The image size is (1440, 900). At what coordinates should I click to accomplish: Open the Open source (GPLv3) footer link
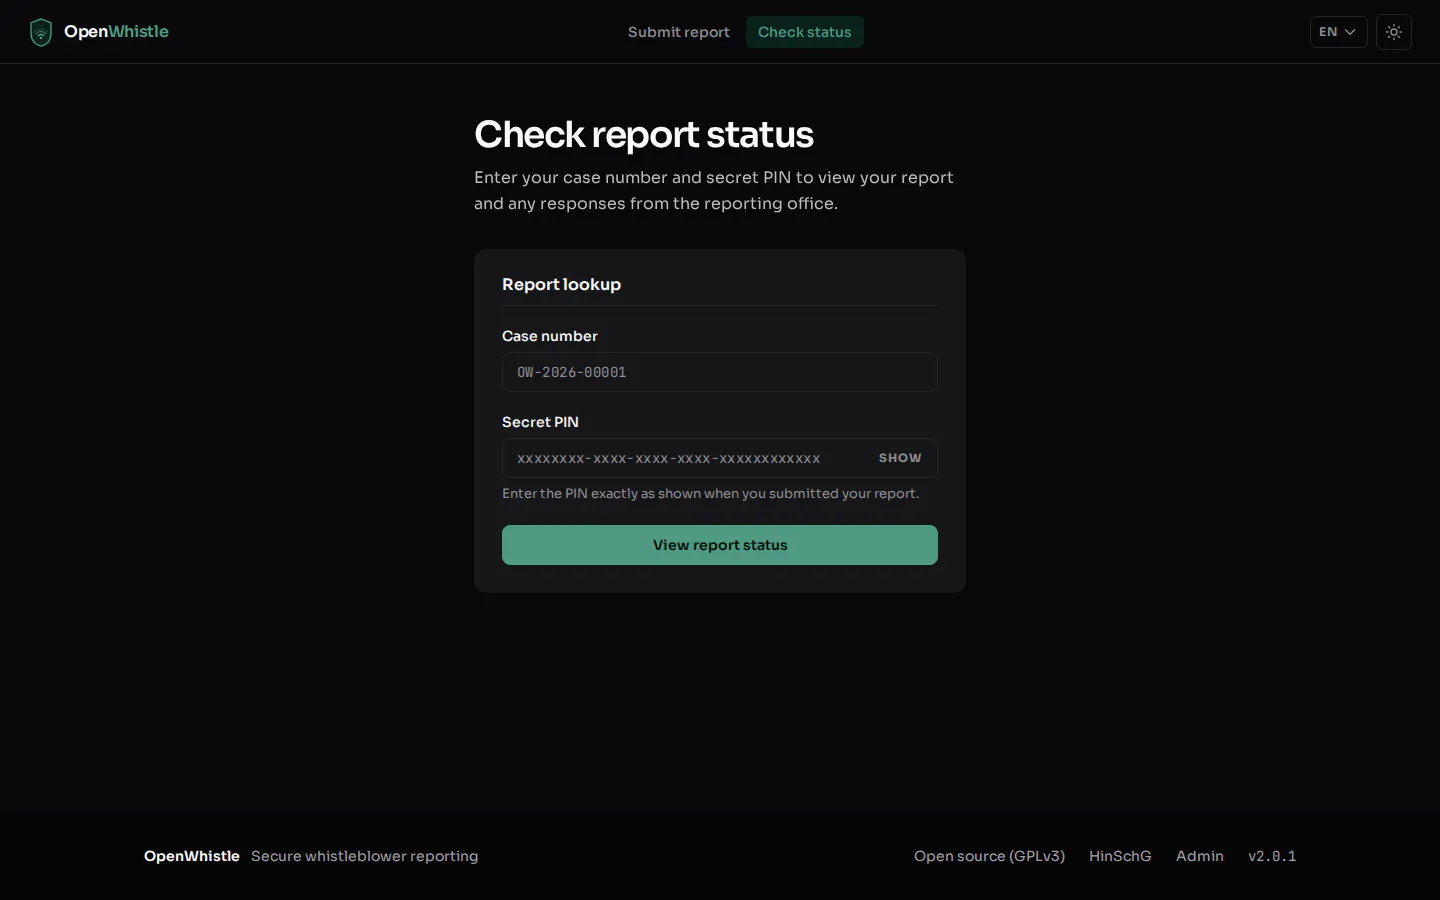click(989, 856)
